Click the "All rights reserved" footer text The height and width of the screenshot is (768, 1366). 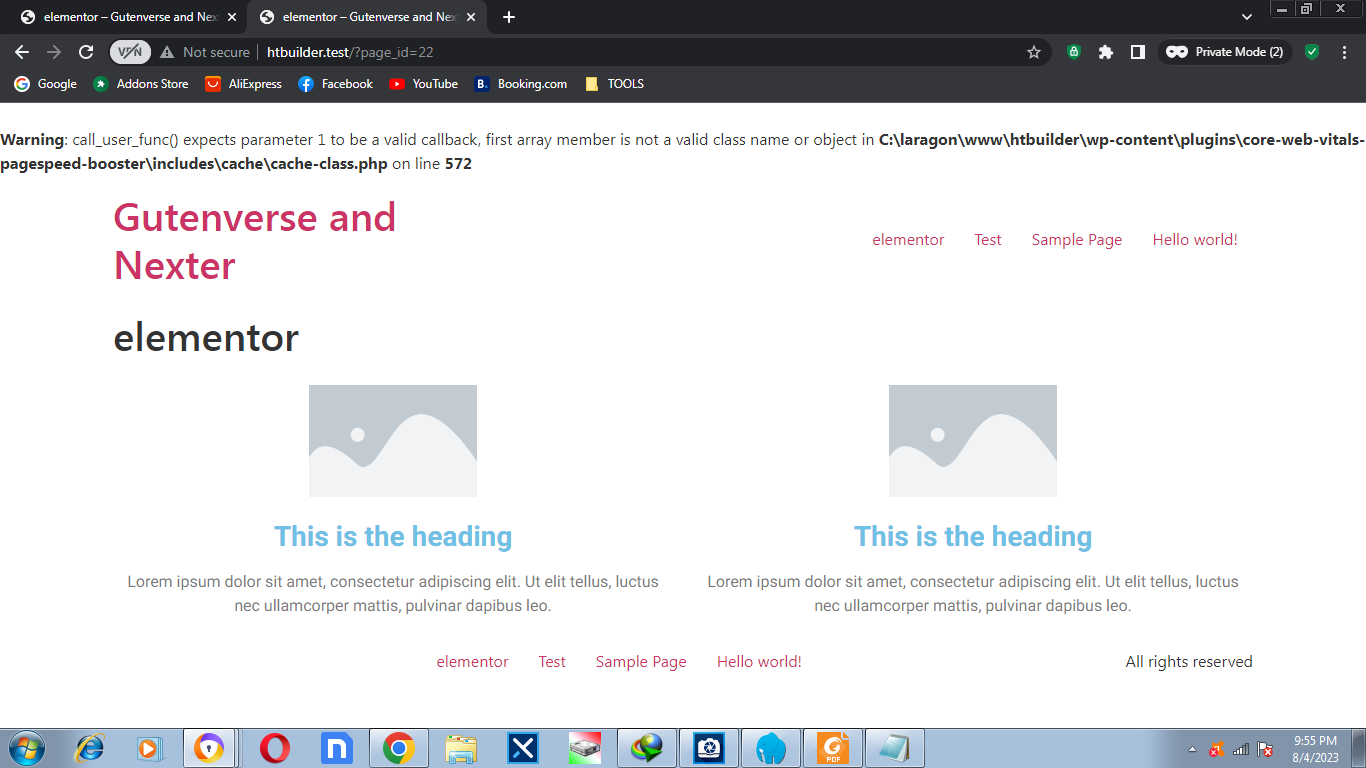1189,662
